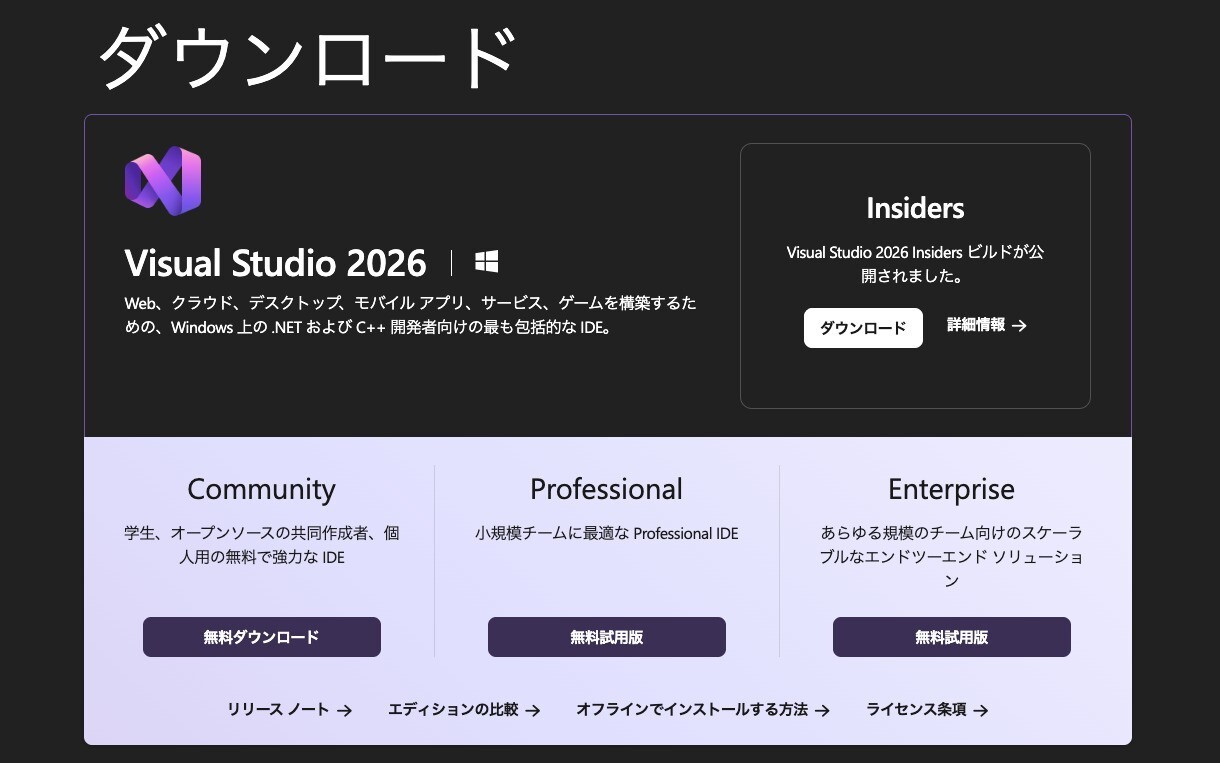
Task: Click the Community edition heading
Action: tap(262, 489)
